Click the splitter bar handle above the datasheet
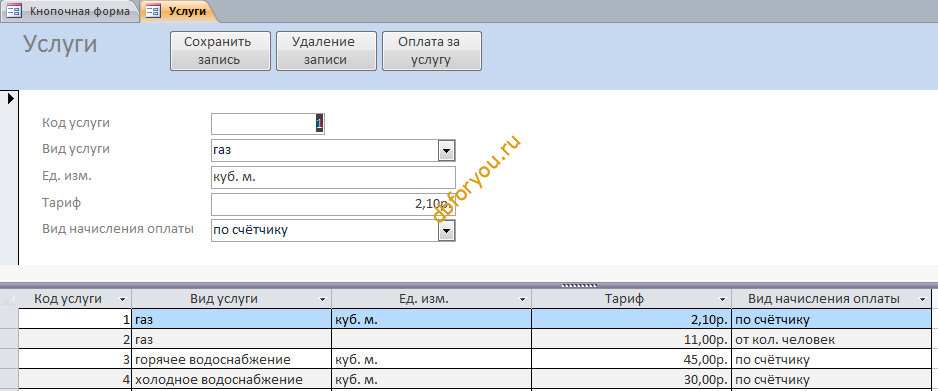The height and width of the screenshot is (391, 938). (579, 286)
